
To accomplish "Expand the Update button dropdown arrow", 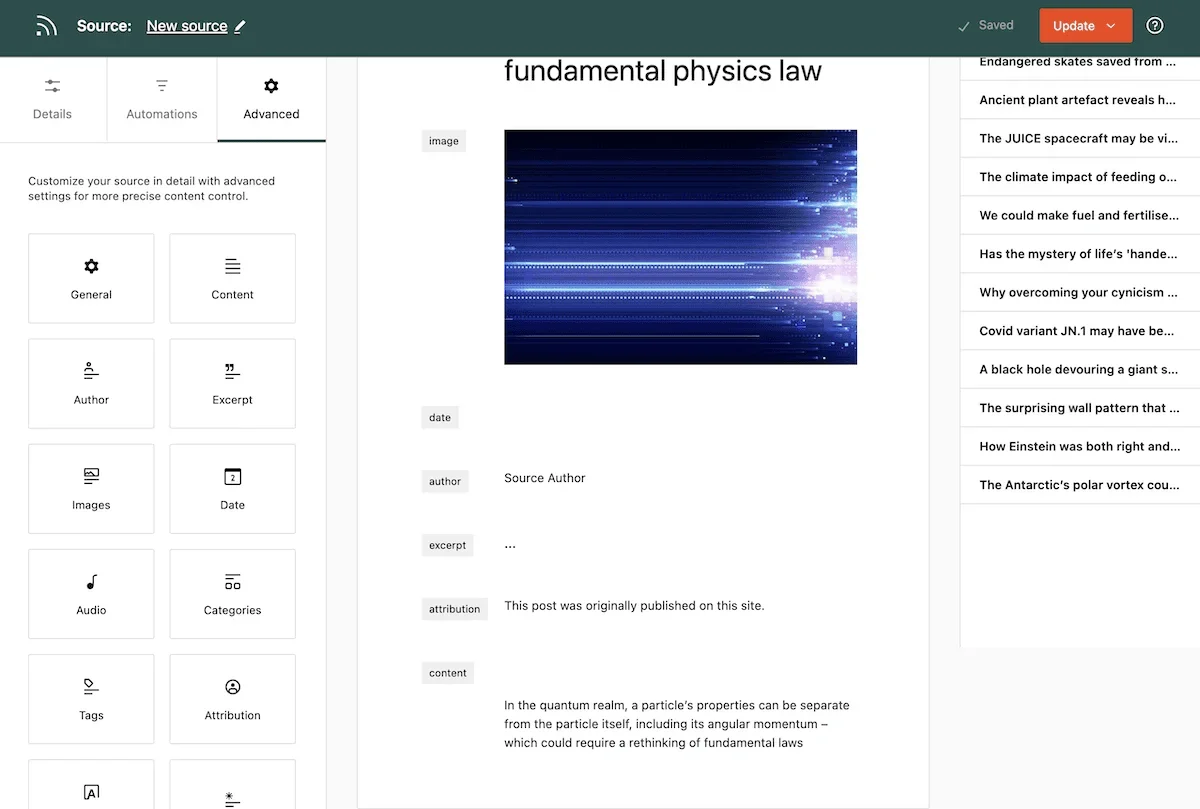I will [1111, 26].
